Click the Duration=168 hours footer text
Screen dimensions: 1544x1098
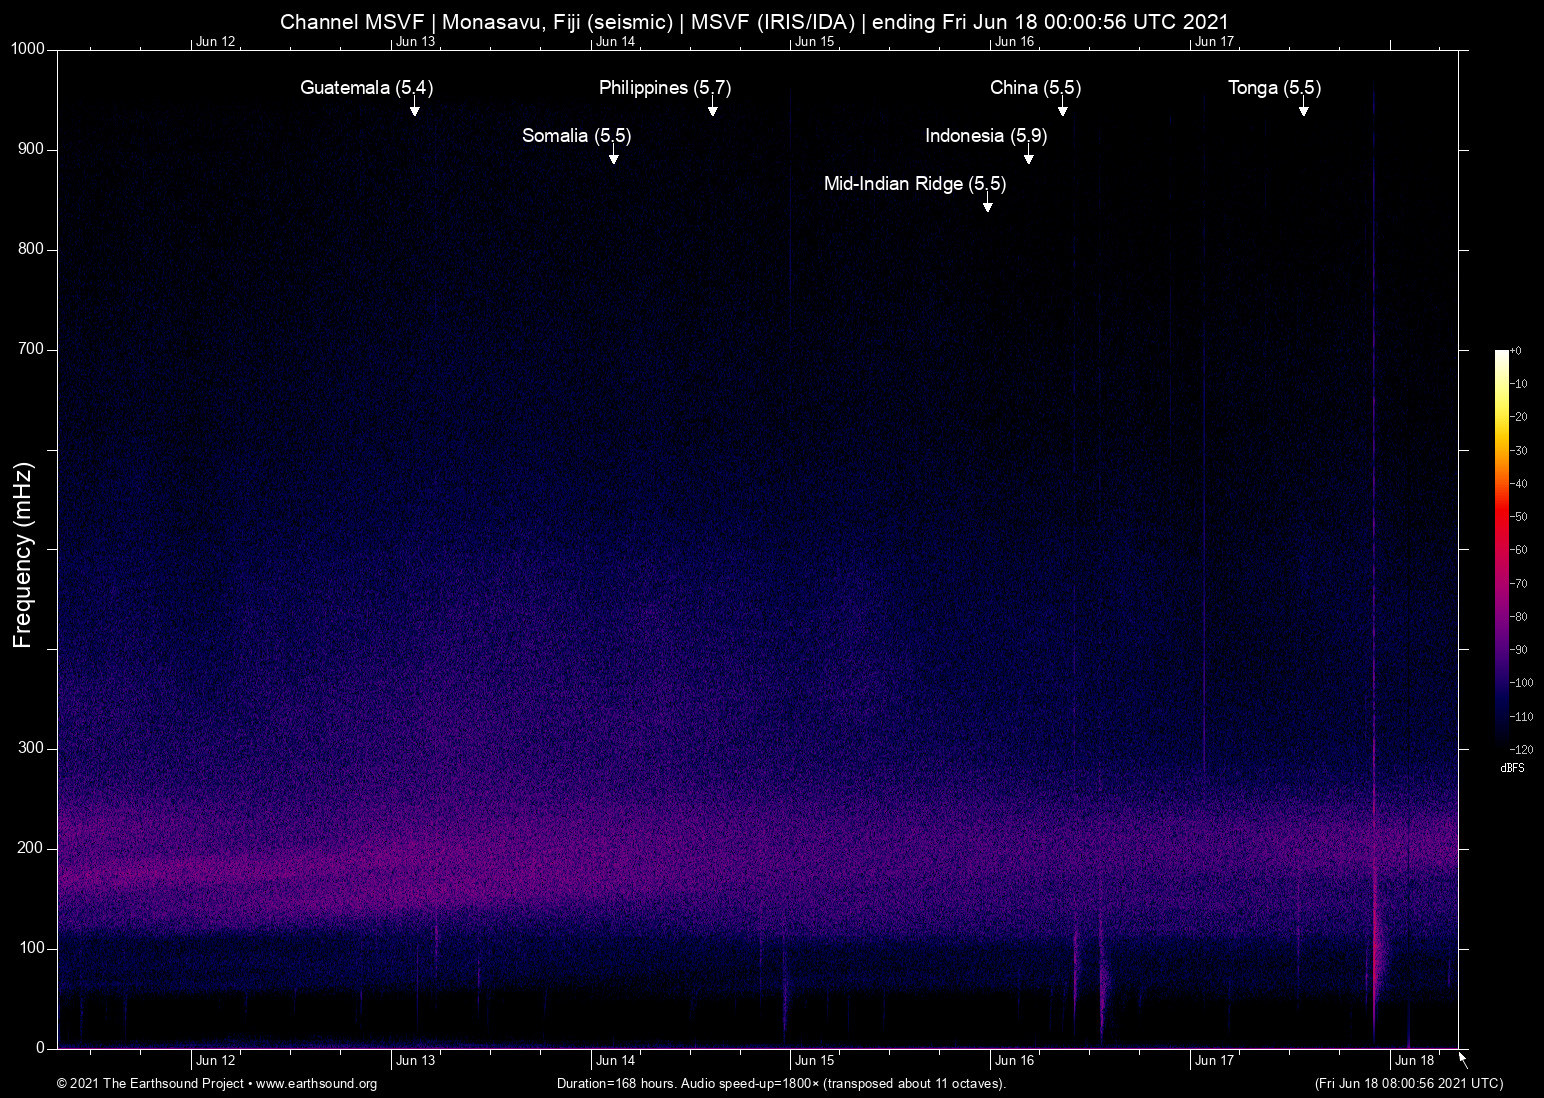780,1084
